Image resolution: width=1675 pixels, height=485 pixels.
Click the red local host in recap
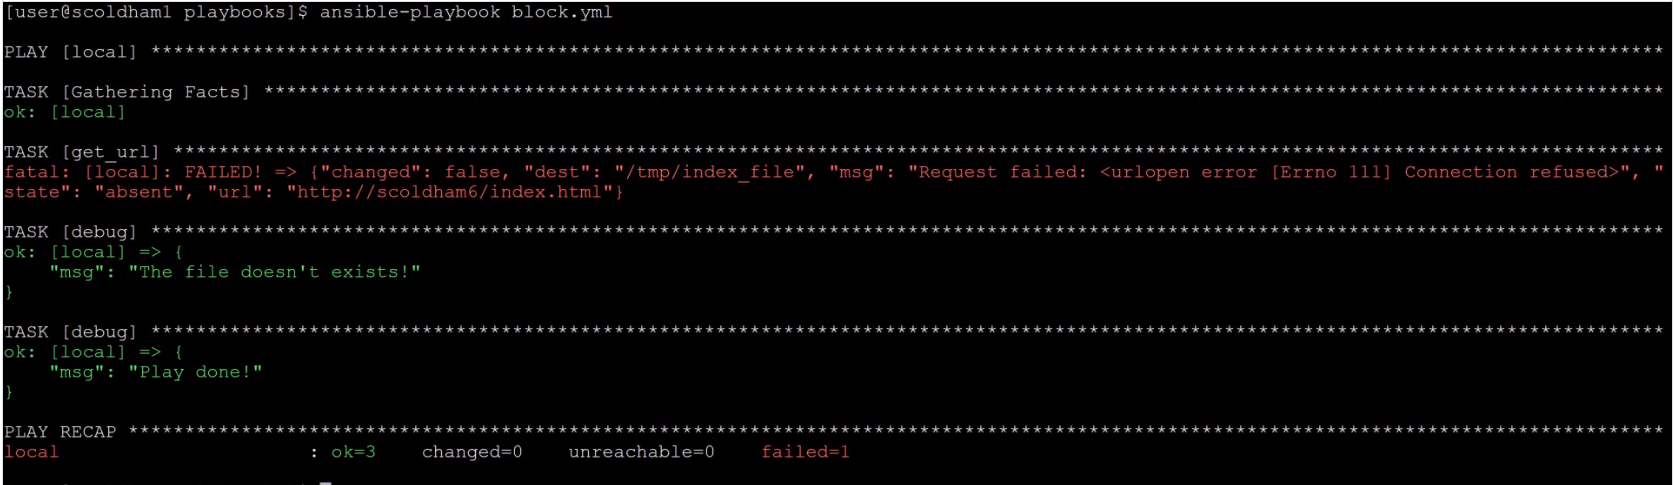(x=31, y=452)
